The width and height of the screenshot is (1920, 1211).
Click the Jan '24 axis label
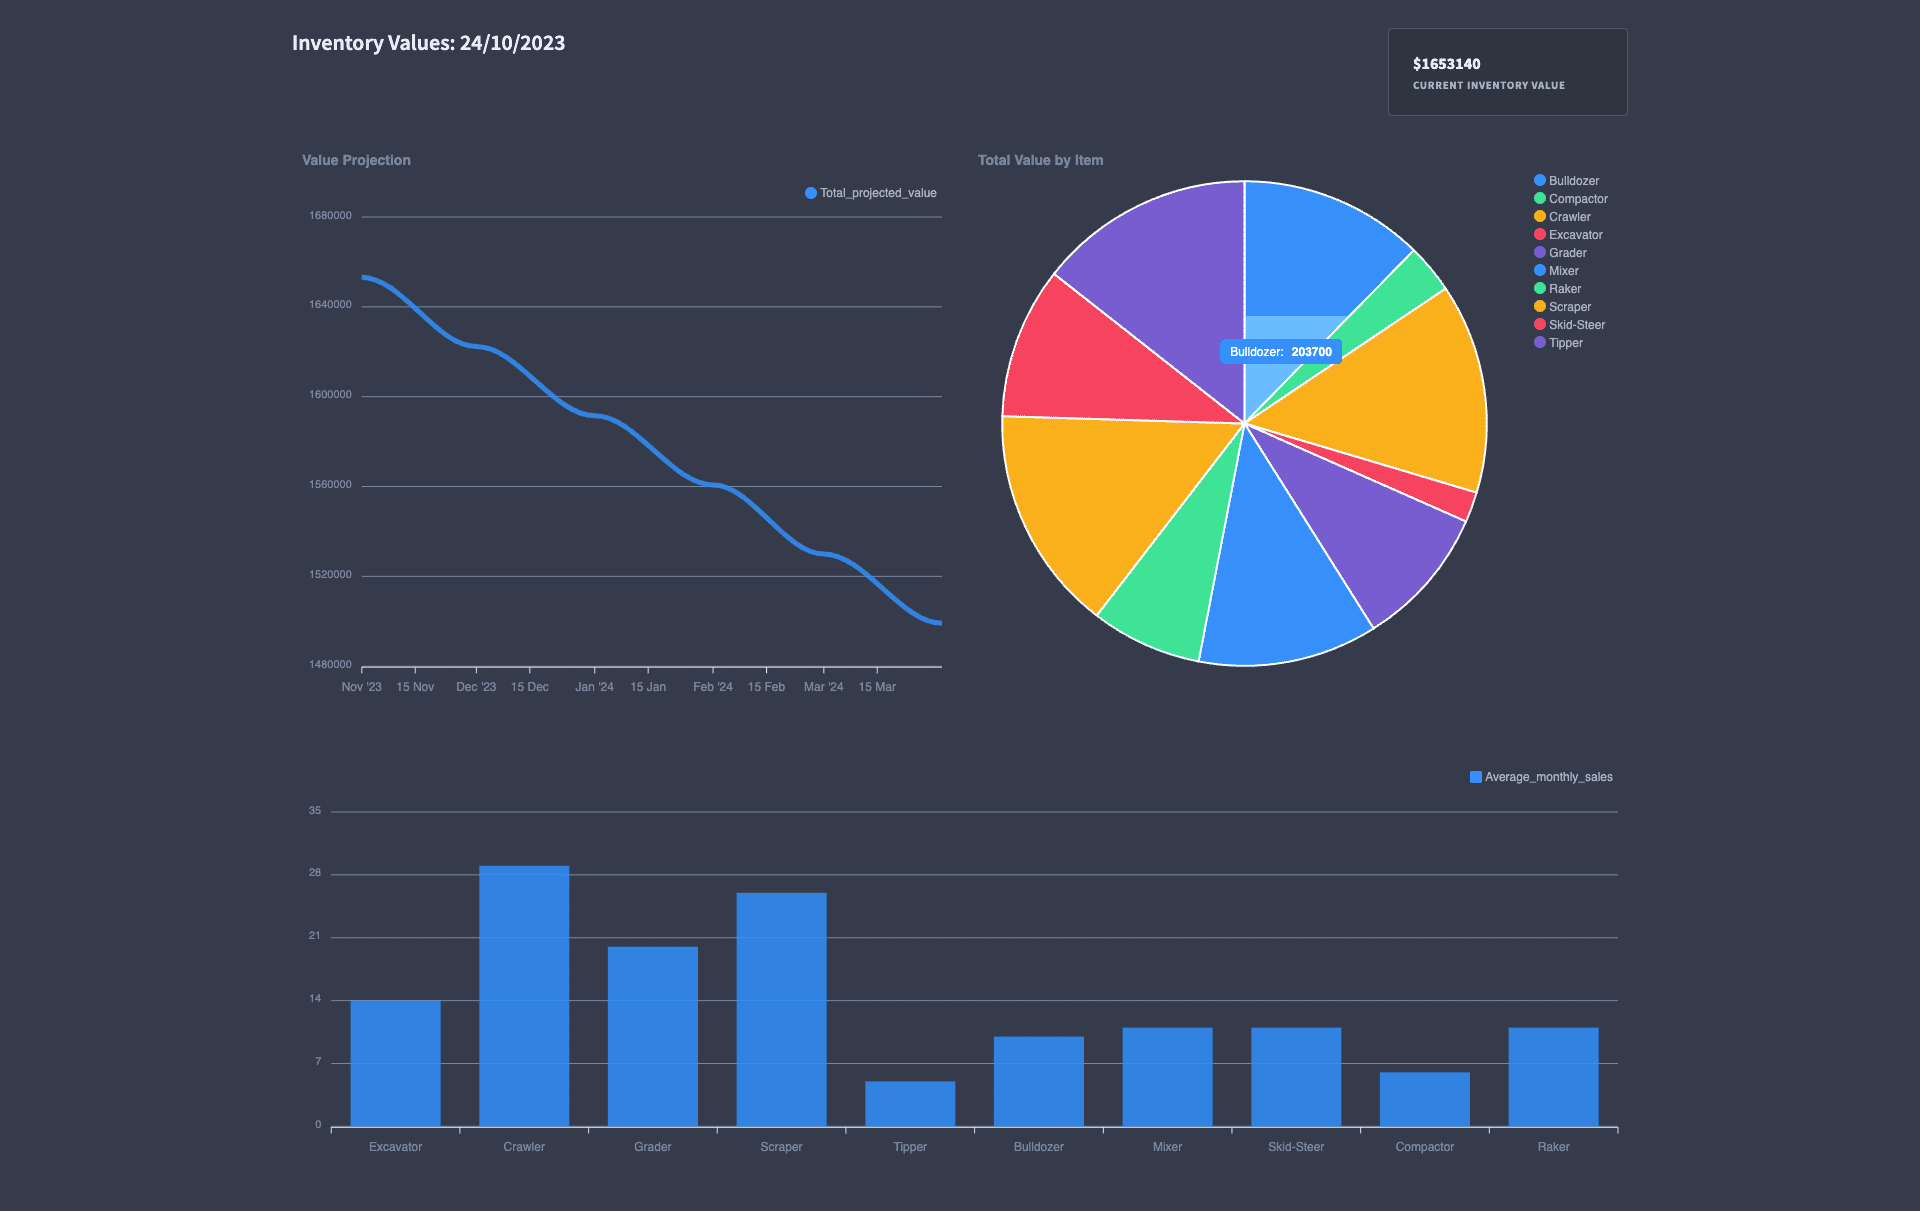click(x=594, y=687)
